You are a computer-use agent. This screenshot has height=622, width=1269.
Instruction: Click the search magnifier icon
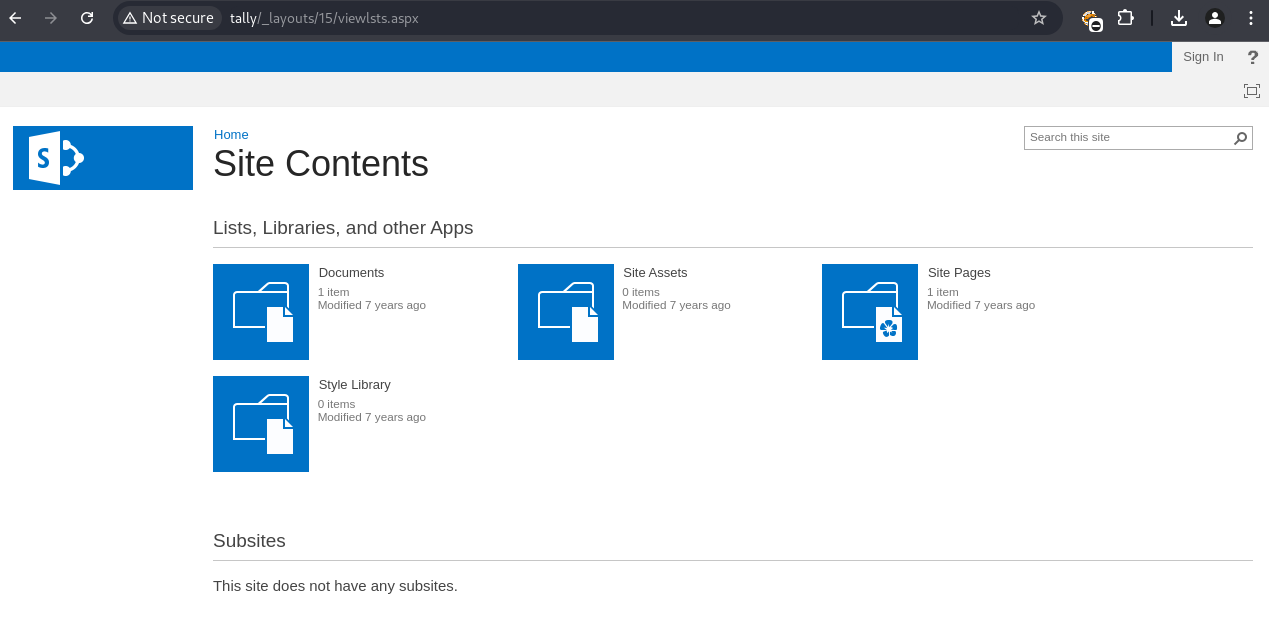point(1240,138)
